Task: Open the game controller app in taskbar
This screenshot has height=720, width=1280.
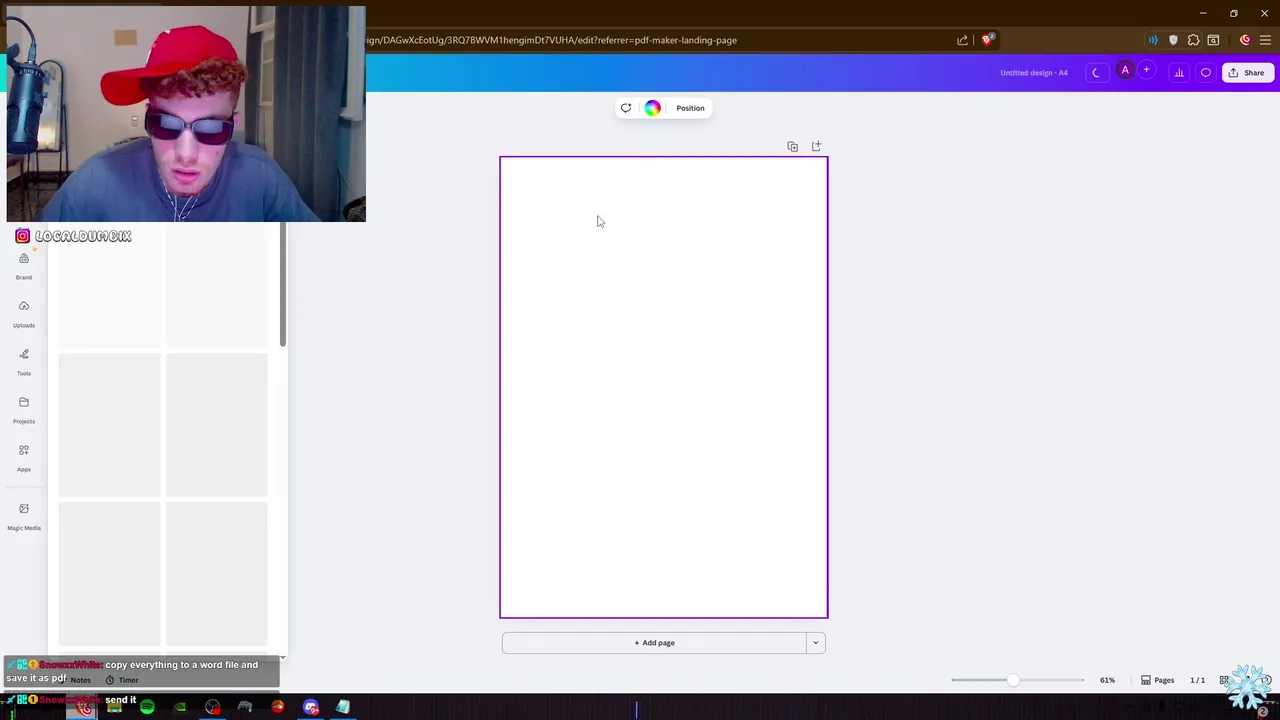Action: 245,708
